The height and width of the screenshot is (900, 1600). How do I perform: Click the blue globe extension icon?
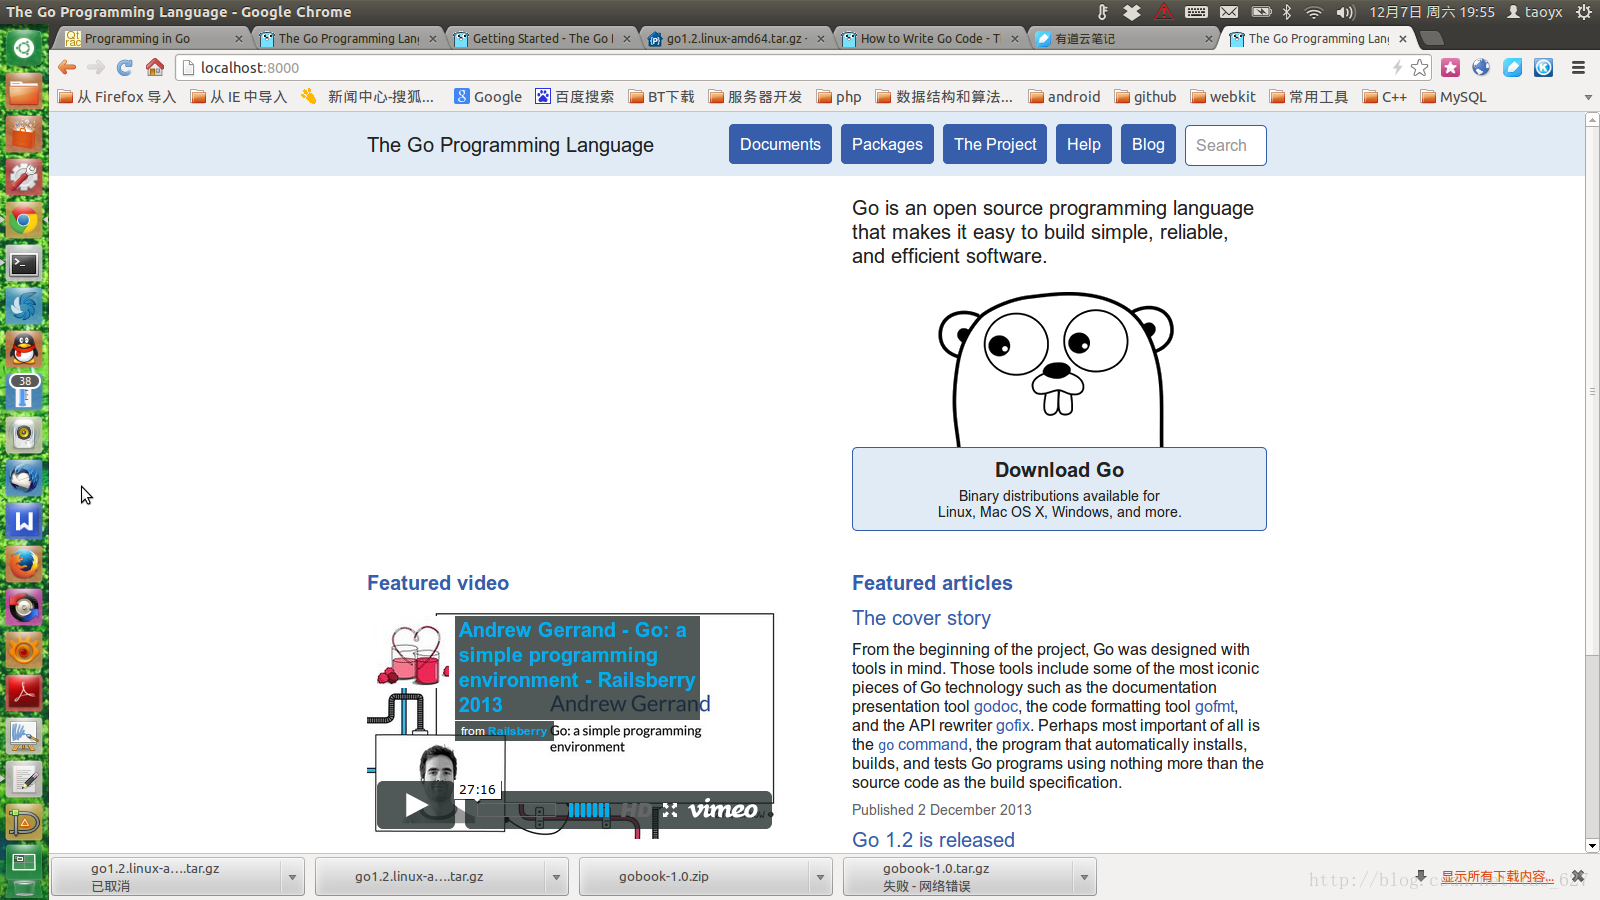[1481, 67]
